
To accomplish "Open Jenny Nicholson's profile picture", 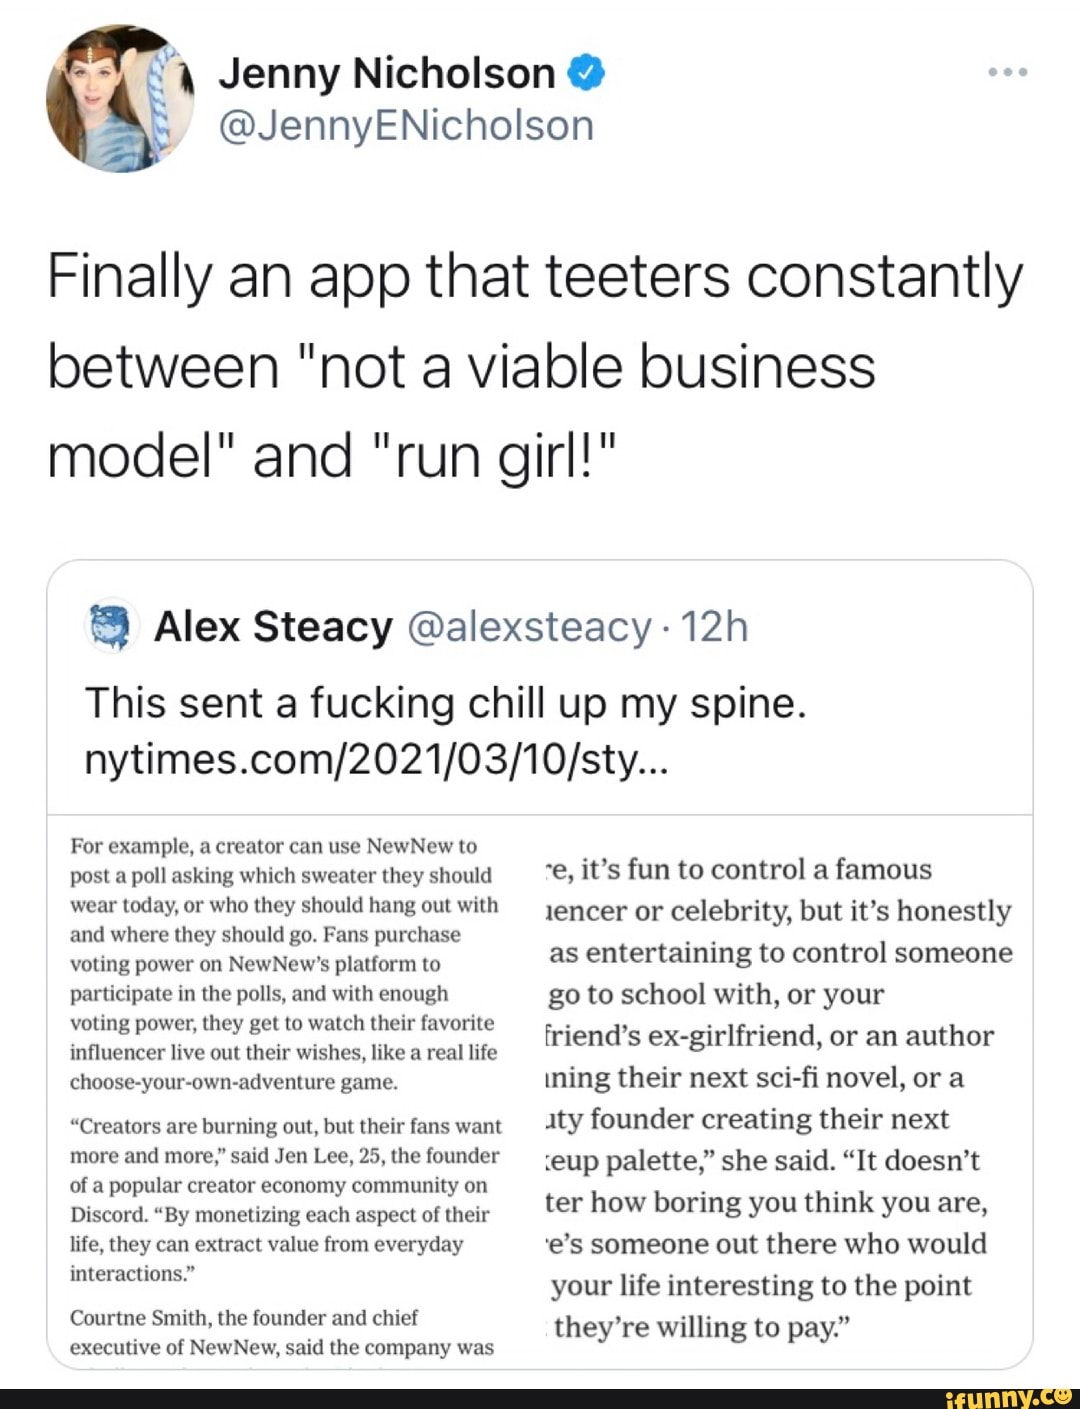I will pos(120,98).
